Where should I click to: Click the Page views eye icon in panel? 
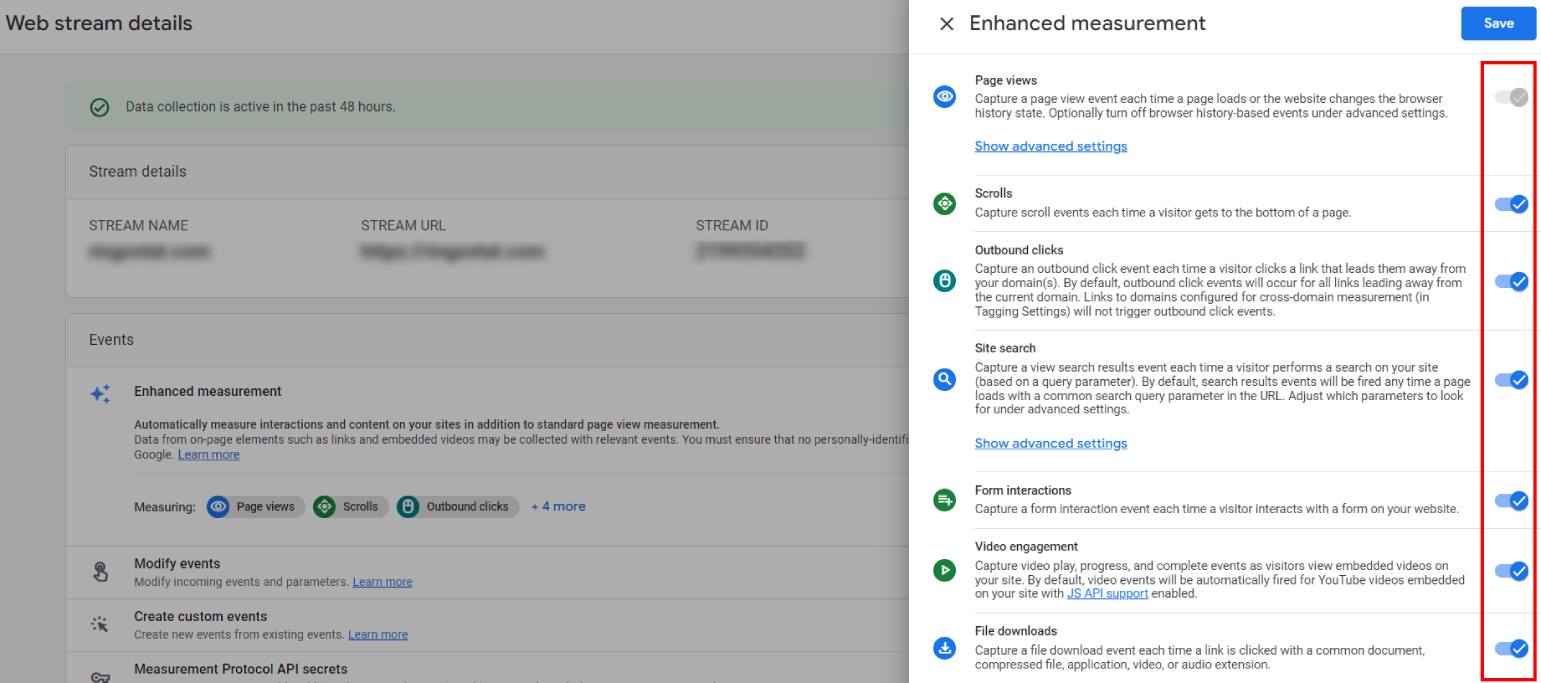pyautogui.click(x=944, y=97)
